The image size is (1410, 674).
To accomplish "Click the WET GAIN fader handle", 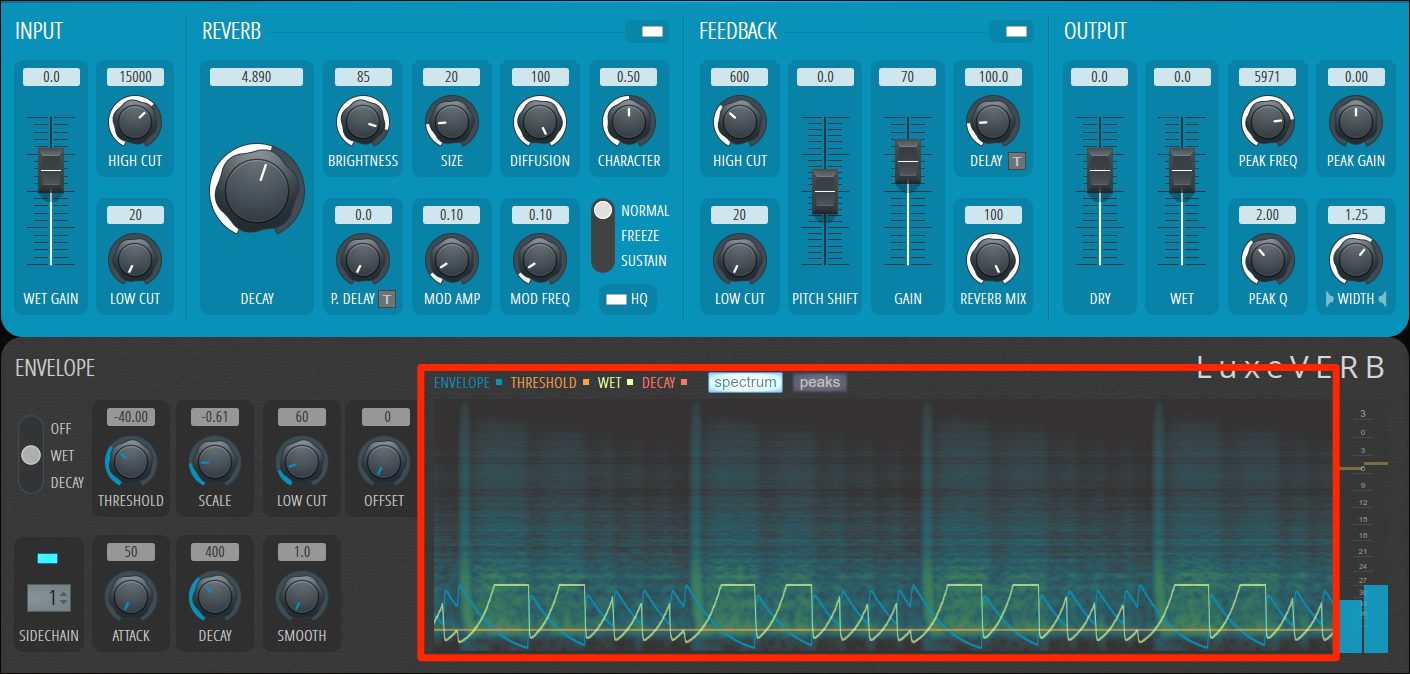I will click(51, 171).
